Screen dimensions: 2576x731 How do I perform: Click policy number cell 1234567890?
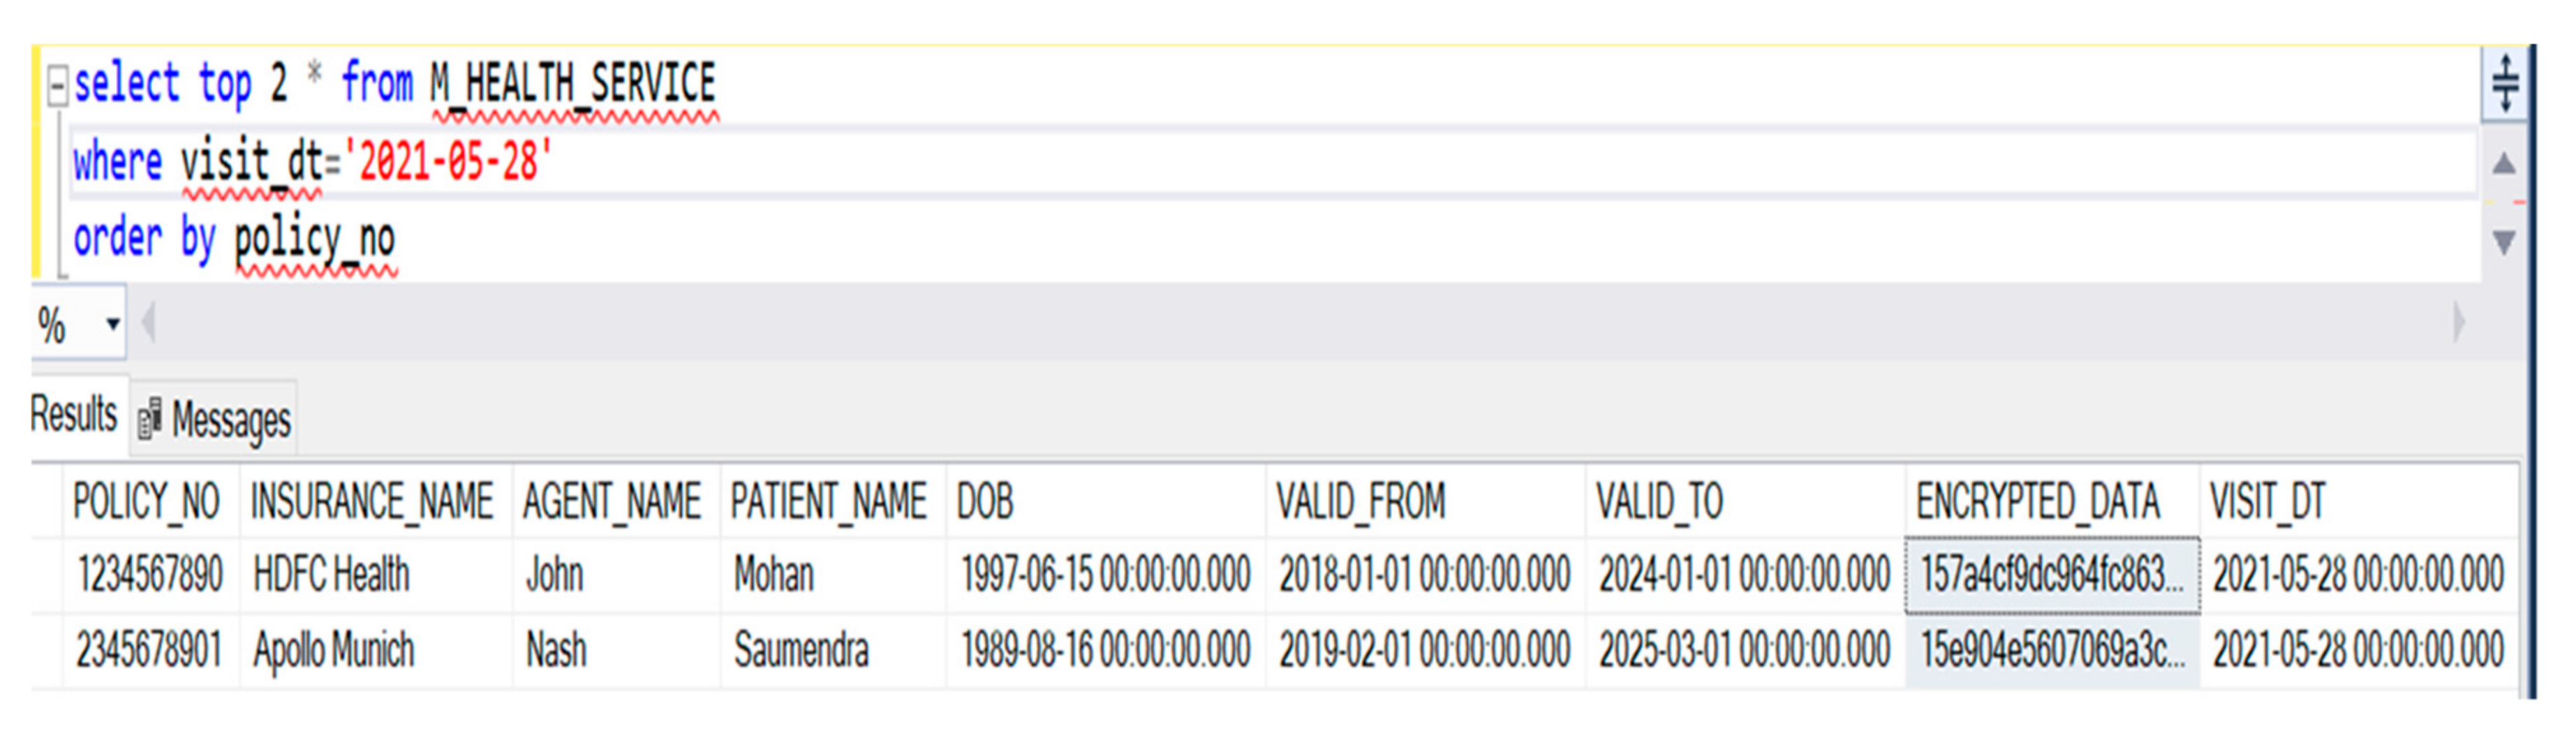pyautogui.click(x=150, y=575)
